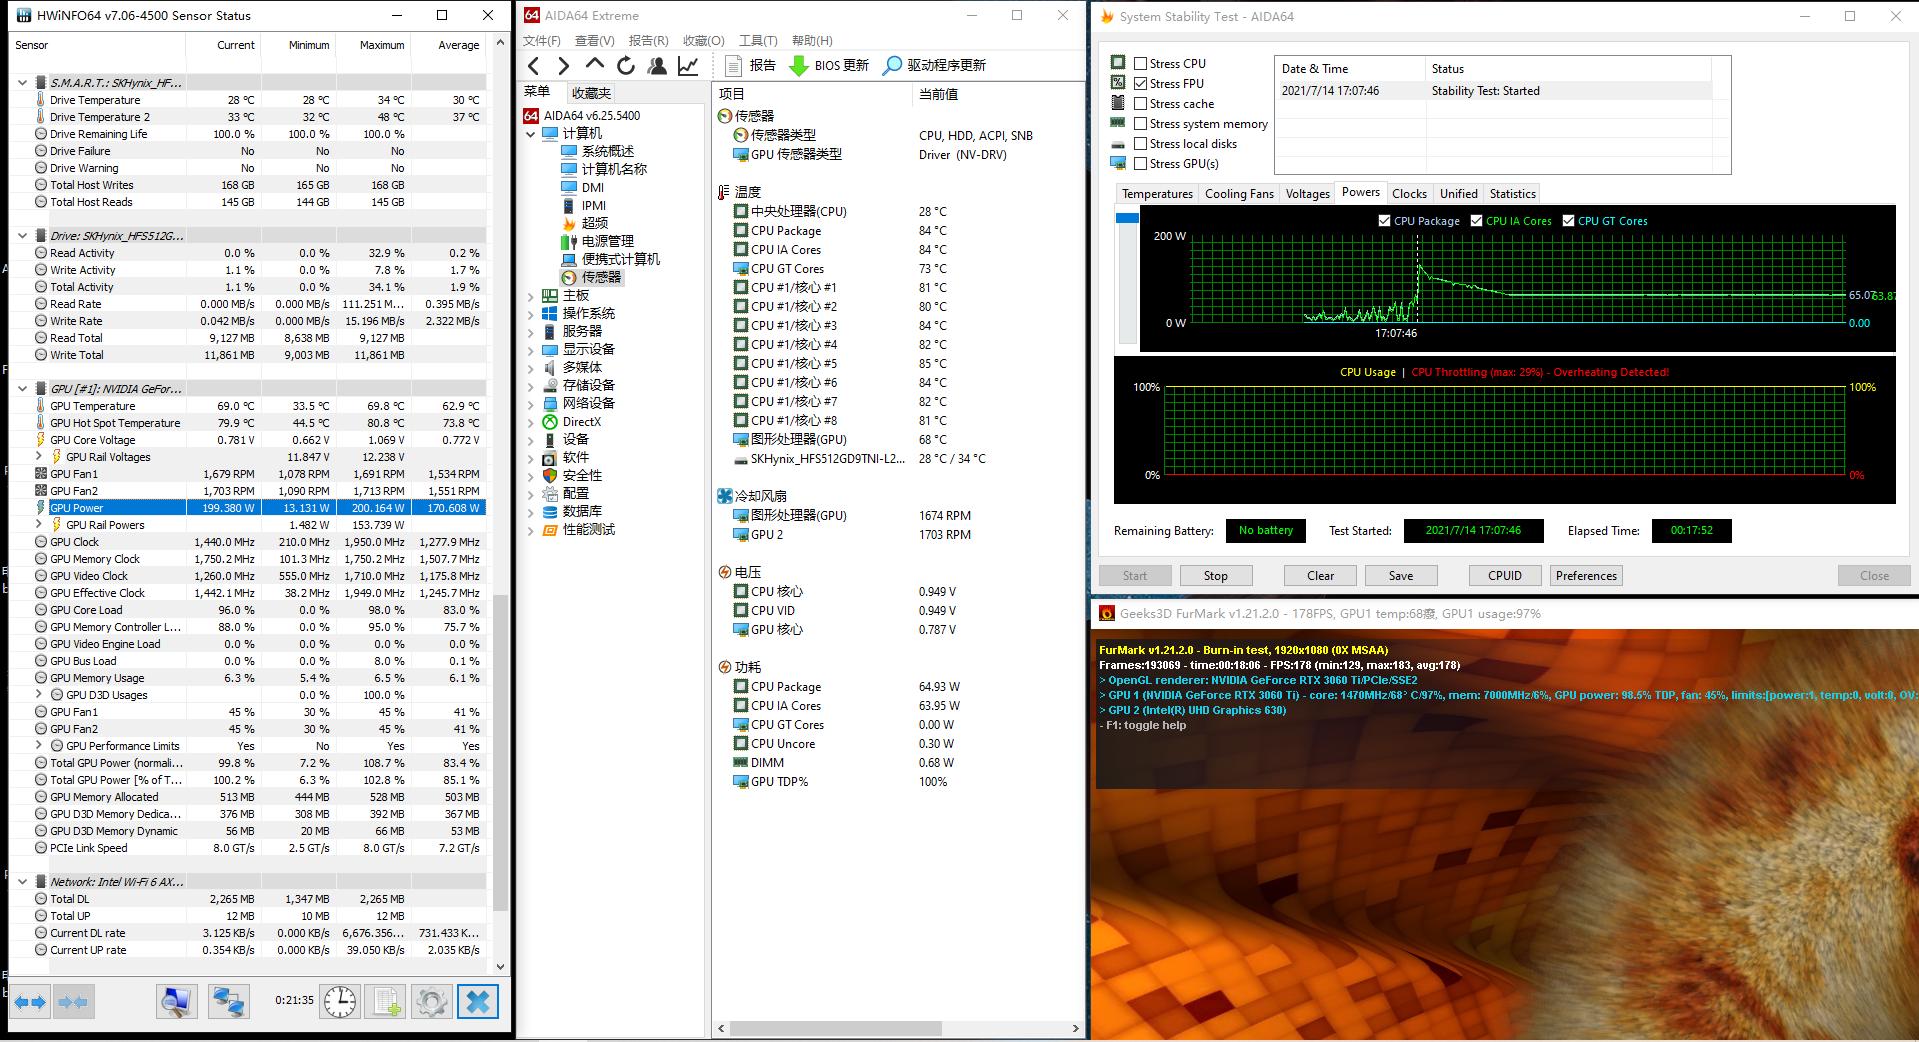
Task: Uncheck the Stress FPU checkbox
Action: [x=1140, y=83]
